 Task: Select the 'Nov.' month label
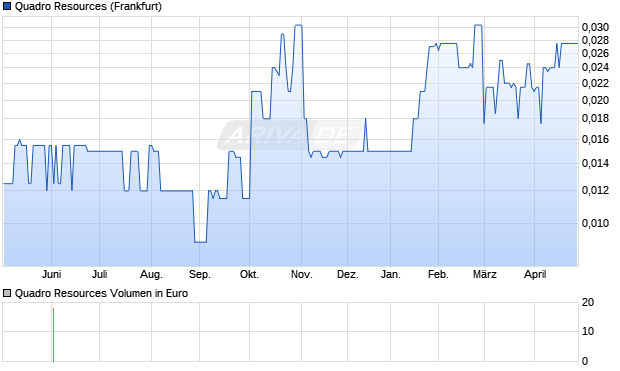[x=302, y=274]
